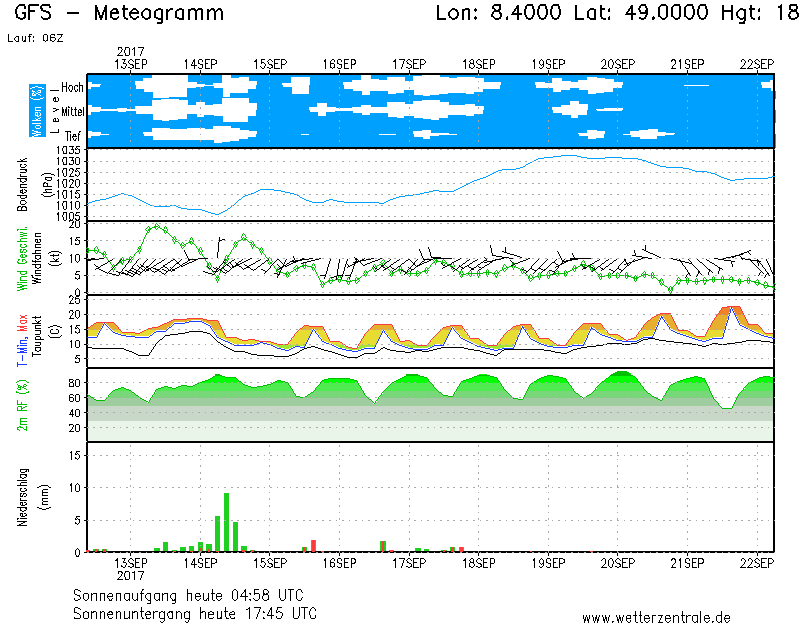Click the "T-Min, Max" temperature label
This screenshot has width=800, height=625.
pos(22,340)
